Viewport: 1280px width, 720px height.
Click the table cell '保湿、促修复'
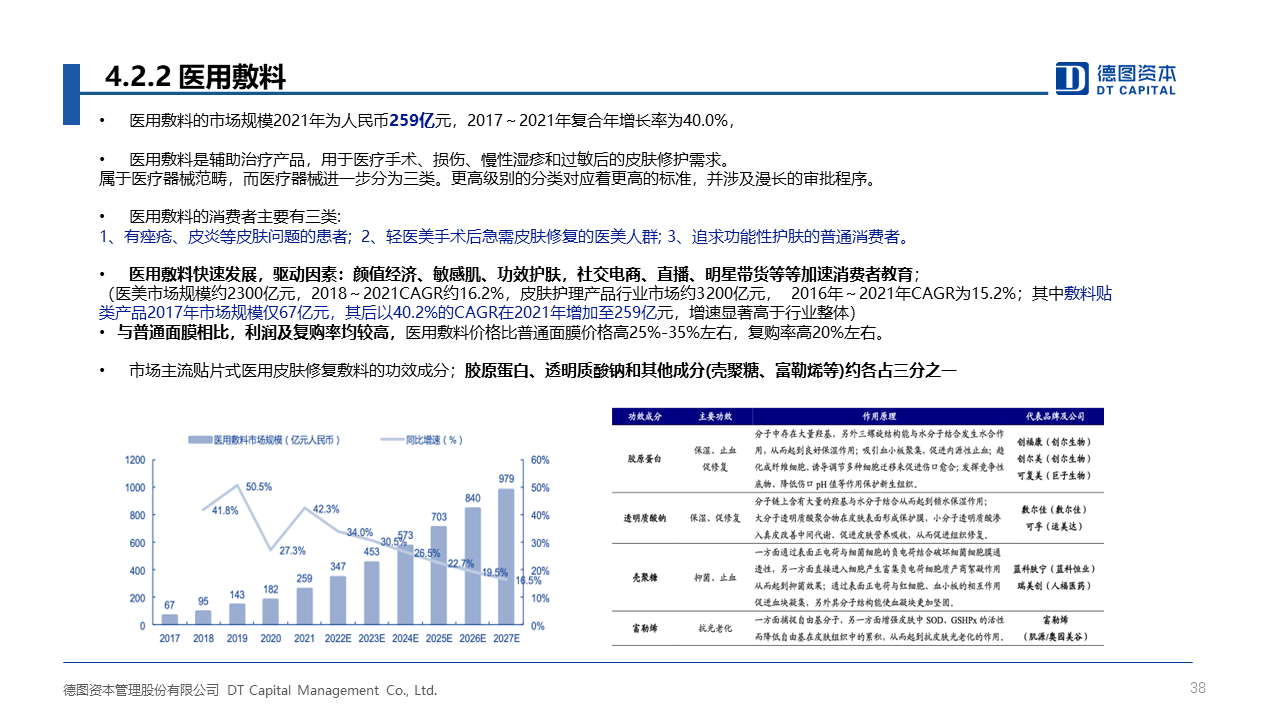(x=717, y=518)
